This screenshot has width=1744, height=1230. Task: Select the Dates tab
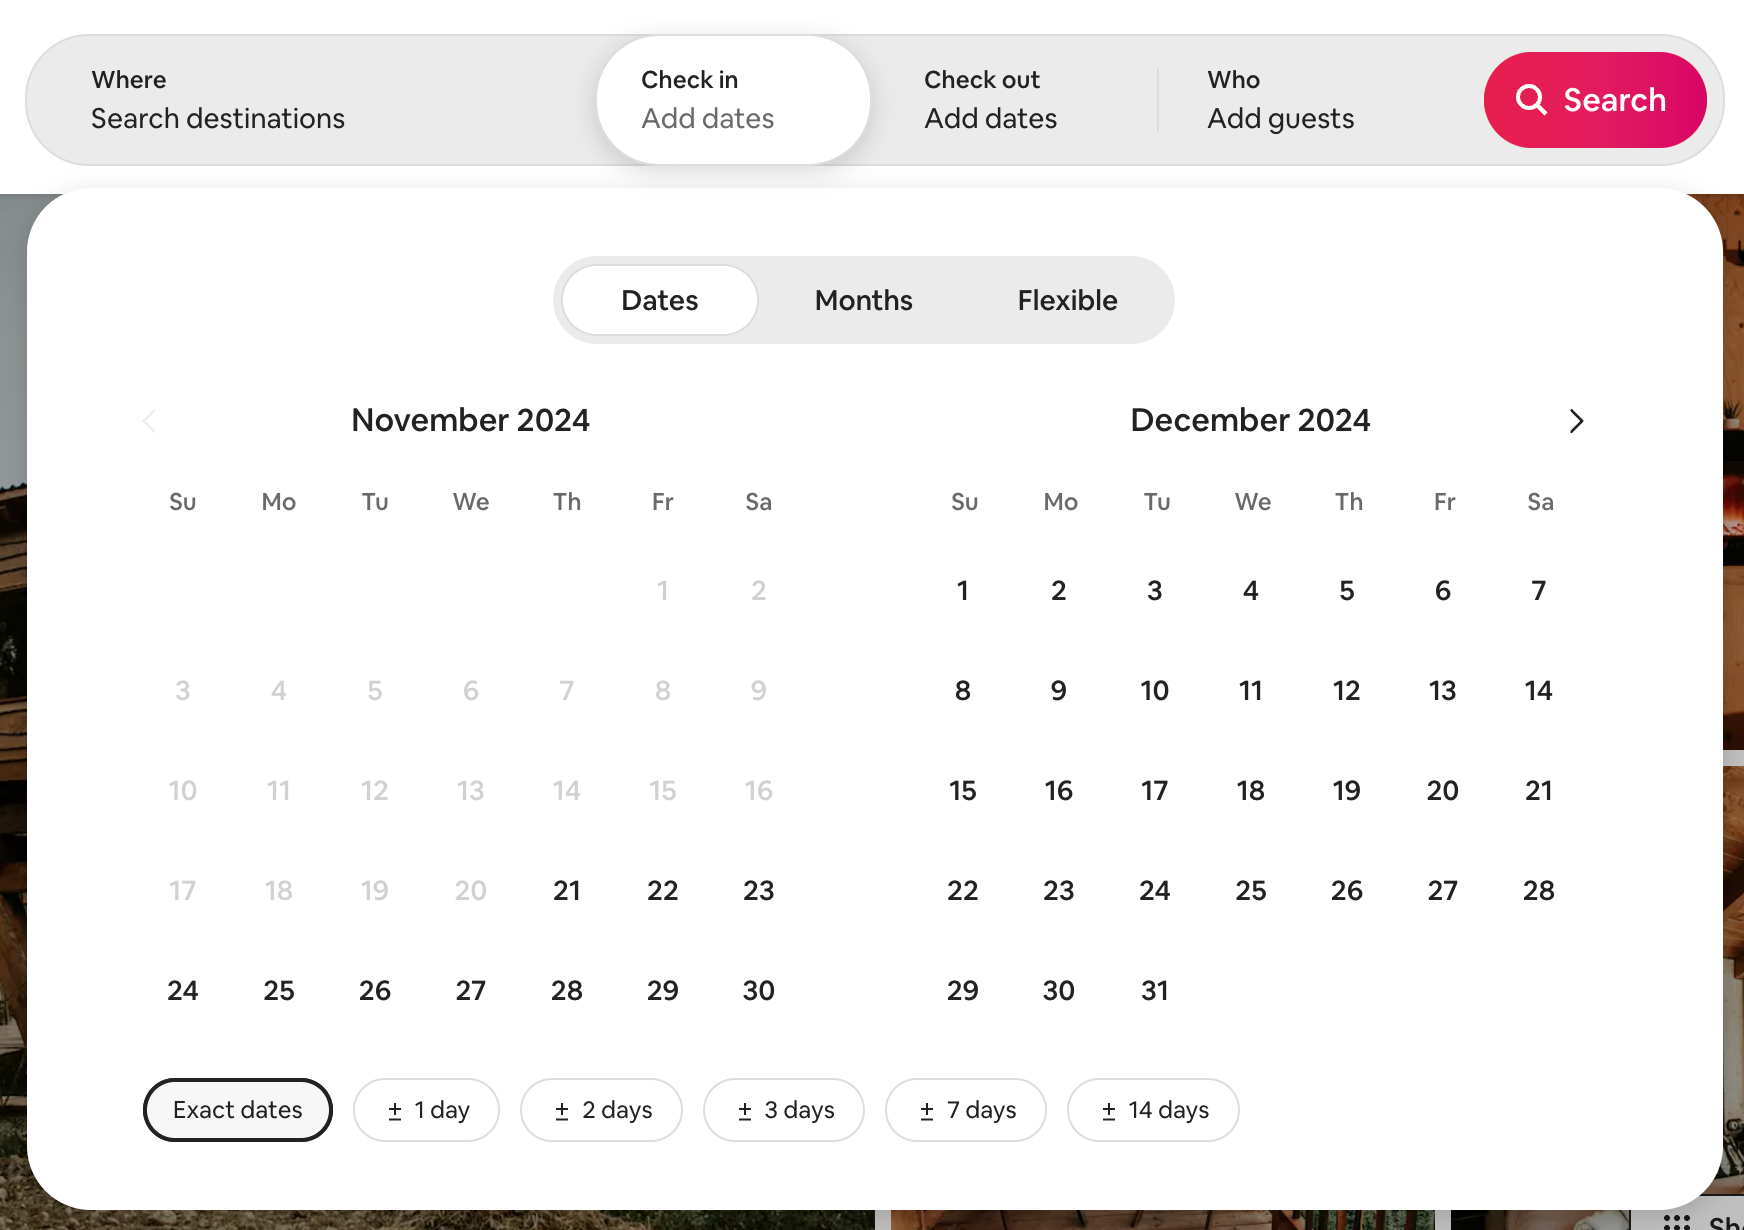[x=658, y=300]
